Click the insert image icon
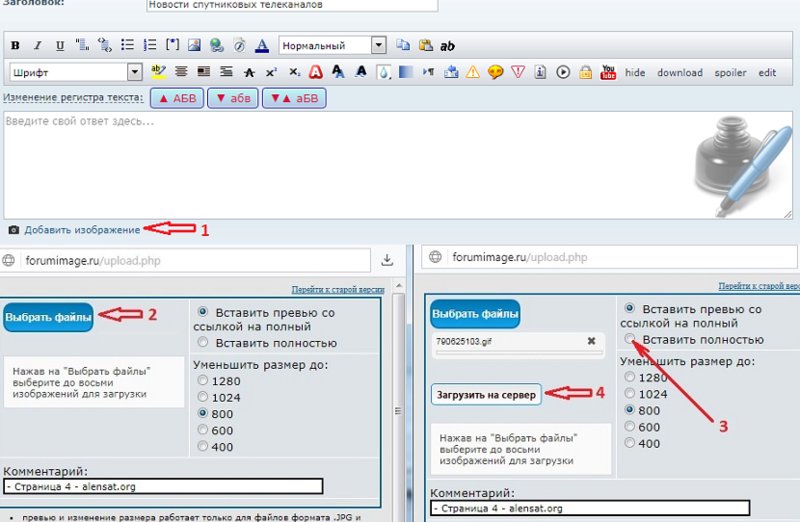 (194, 46)
